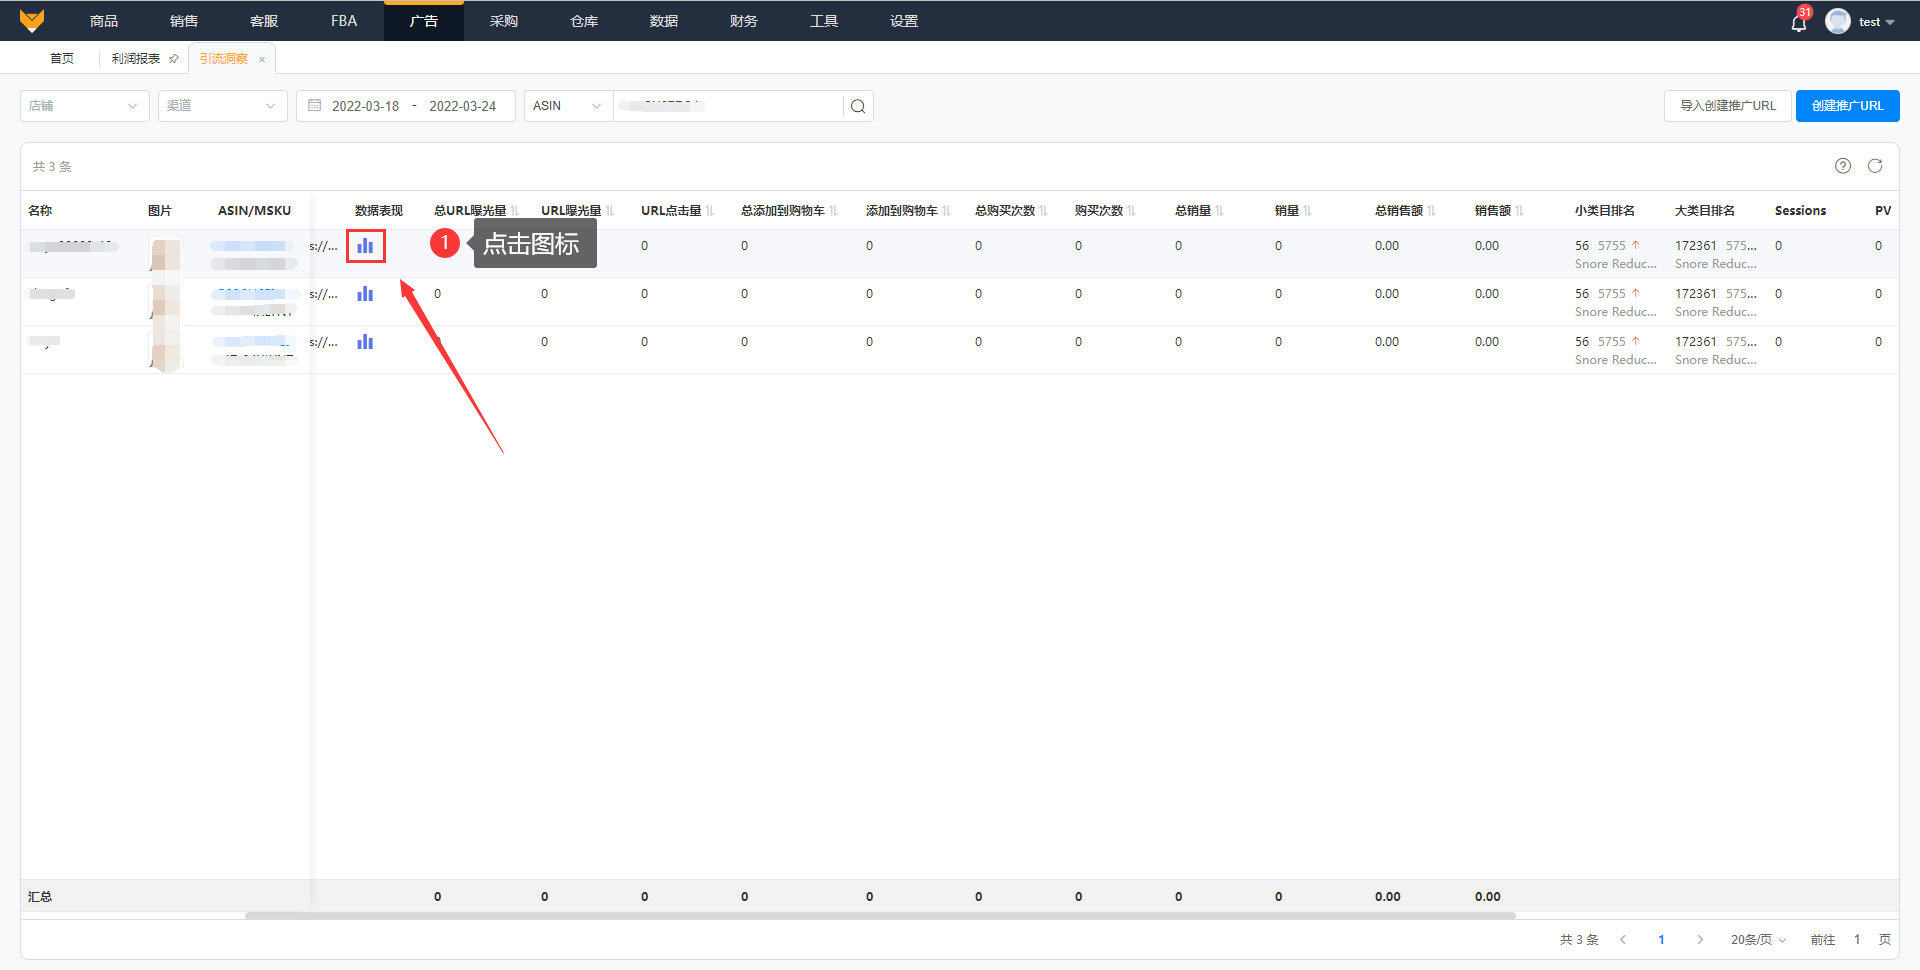The width and height of the screenshot is (1920, 970).
Task: Sort by URL曝光量 column
Action: tap(609, 211)
